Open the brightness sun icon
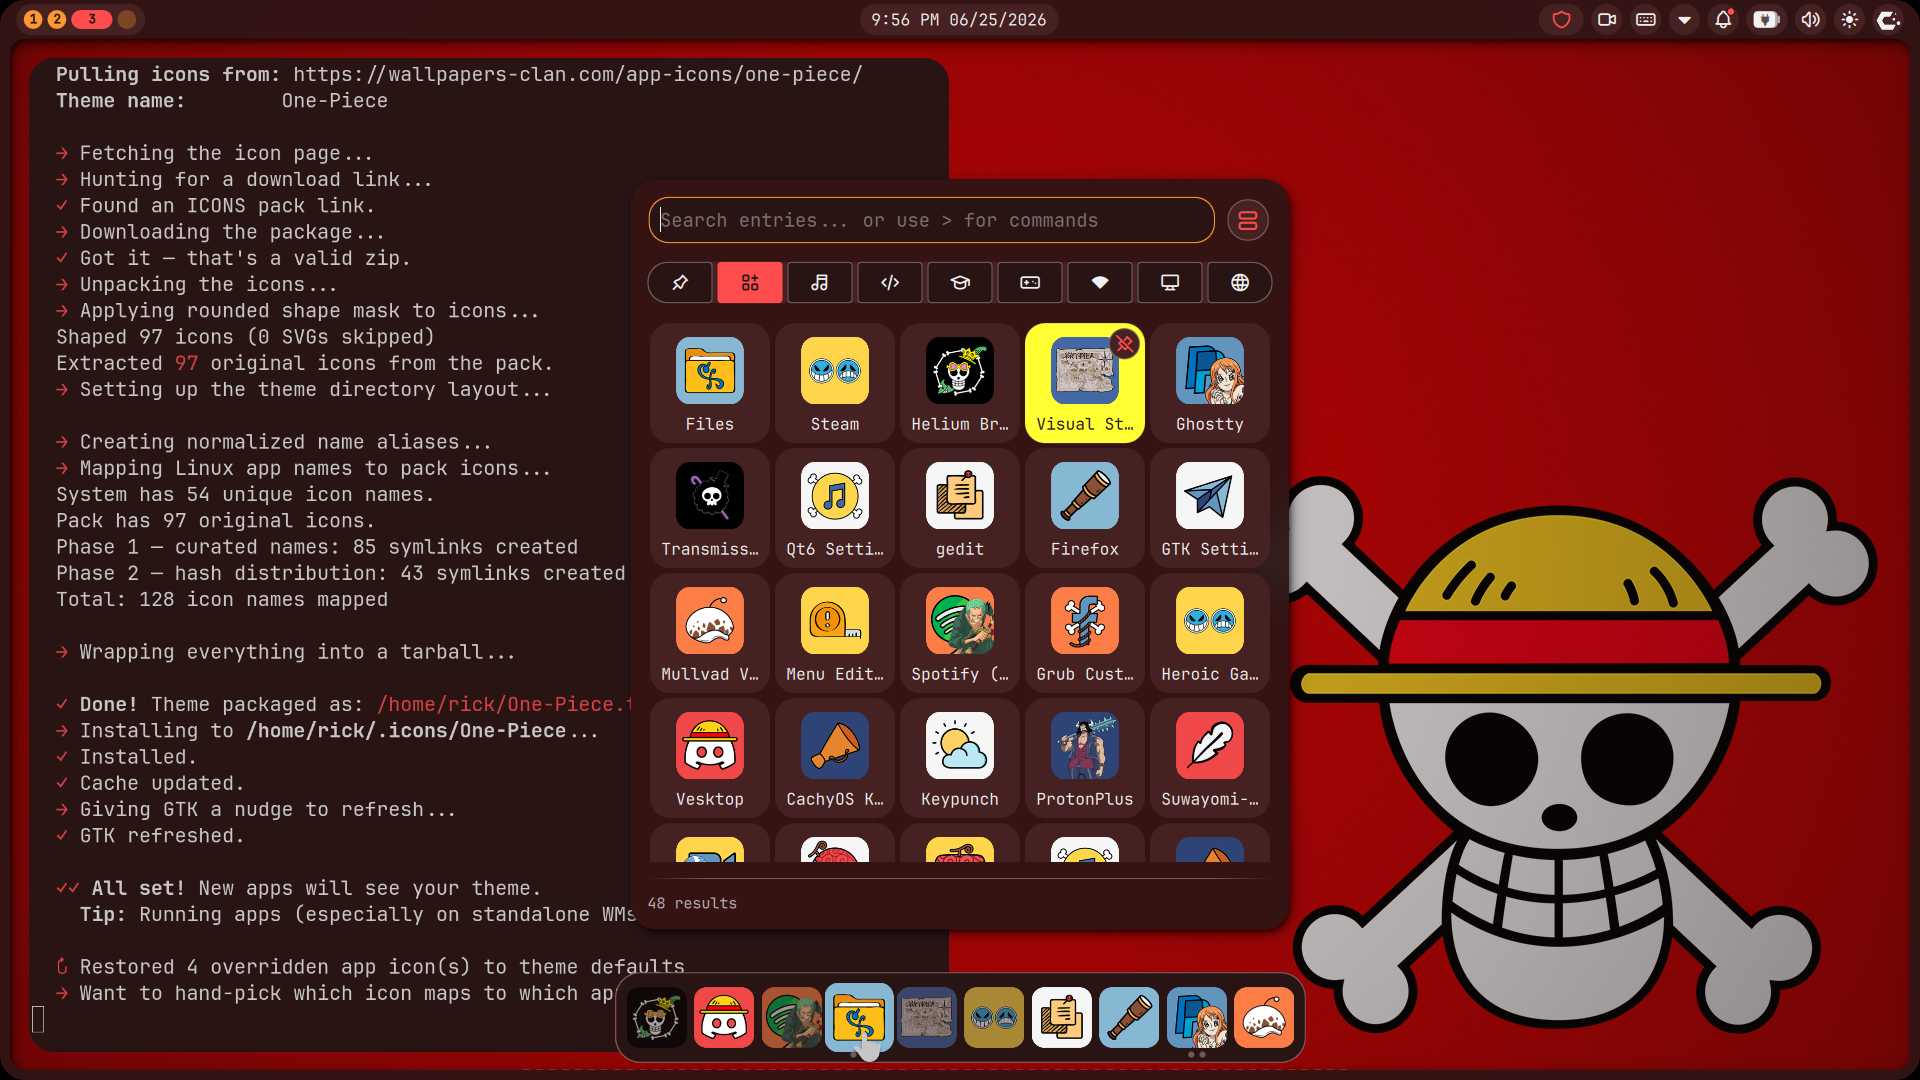Viewport: 1920px width, 1080px height. pyautogui.click(x=1850, y=20)
